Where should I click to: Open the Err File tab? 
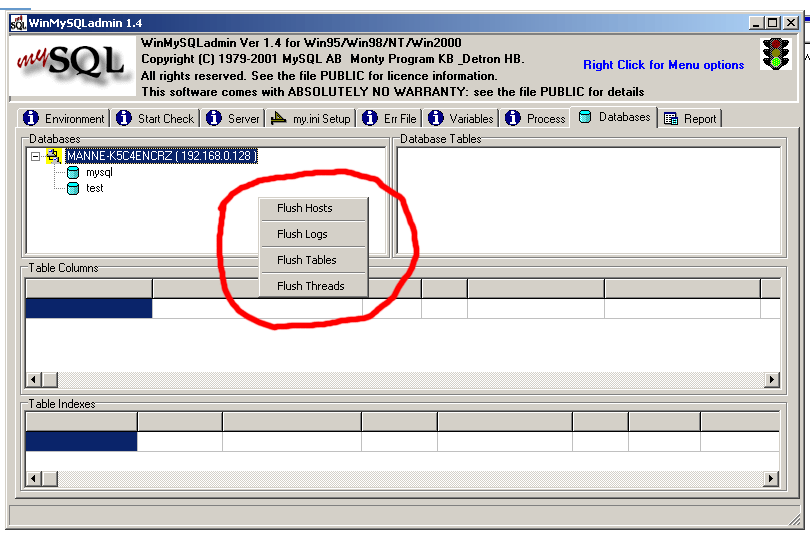click(x=390, y=118)
